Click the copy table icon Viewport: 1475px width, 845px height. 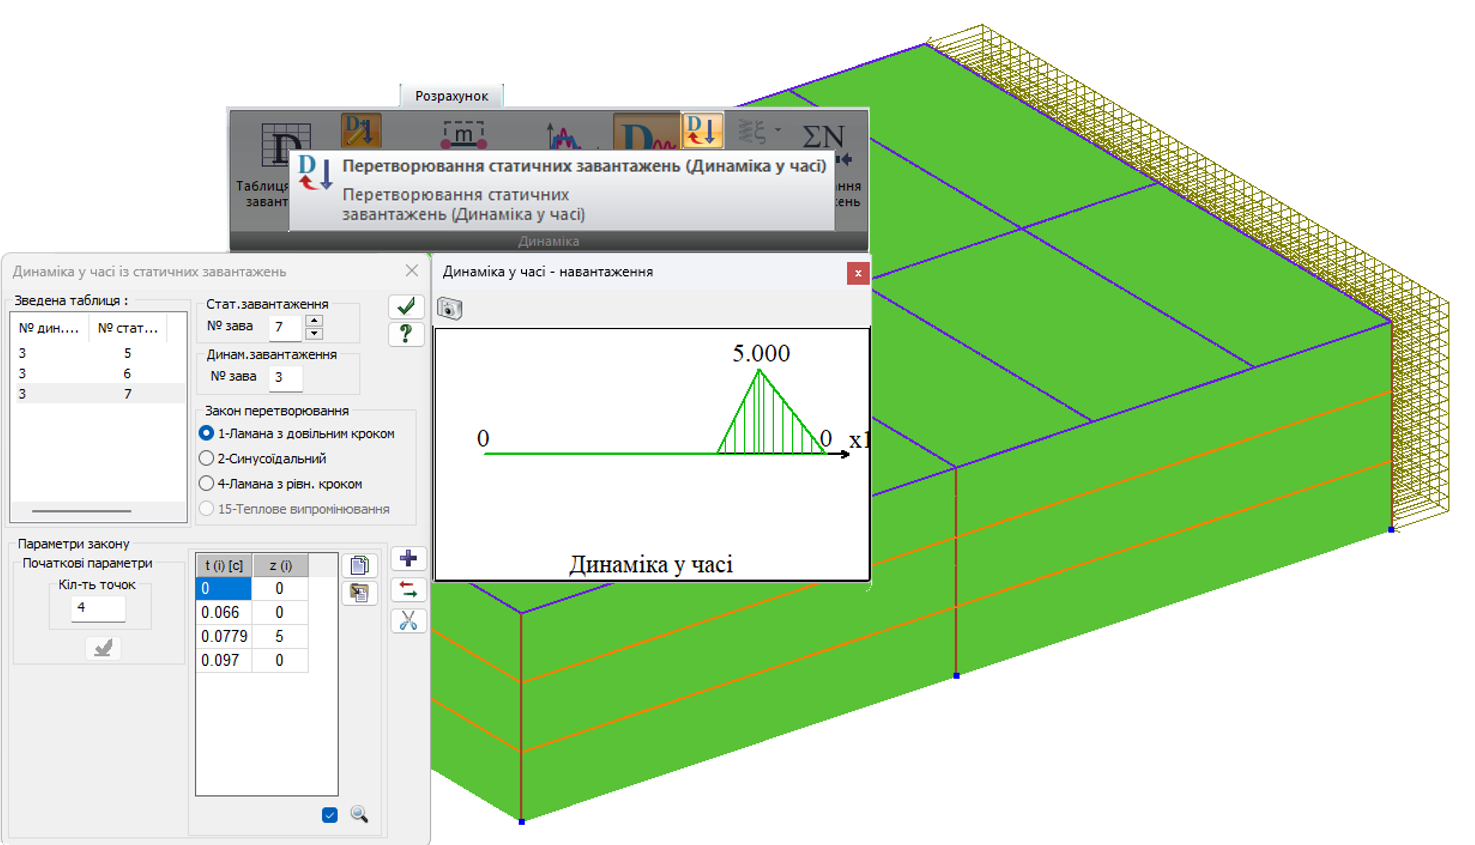(359, 565)
